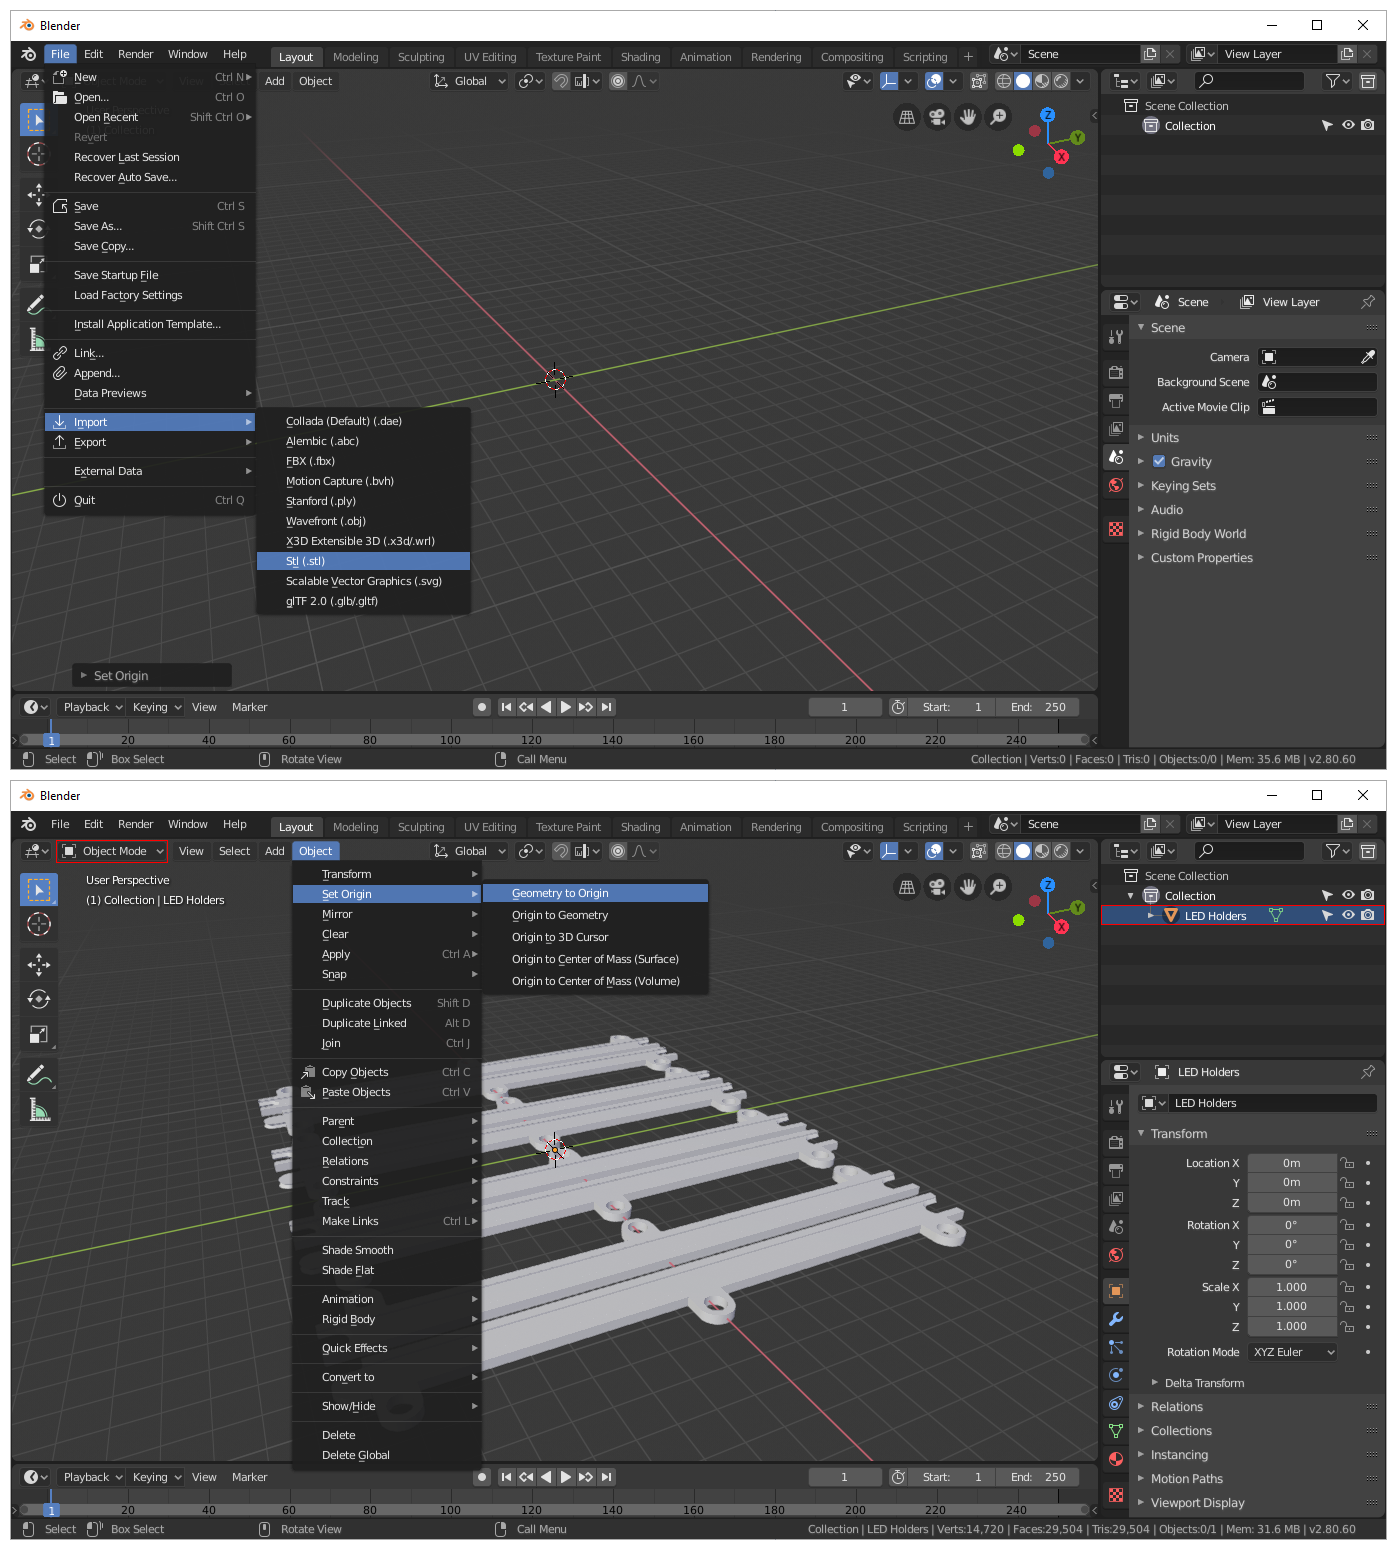Click Shade Smooth in bottom window Object menu
The width and height of the screenshot is (1397, 1550).
click(x=386, y=1250)
